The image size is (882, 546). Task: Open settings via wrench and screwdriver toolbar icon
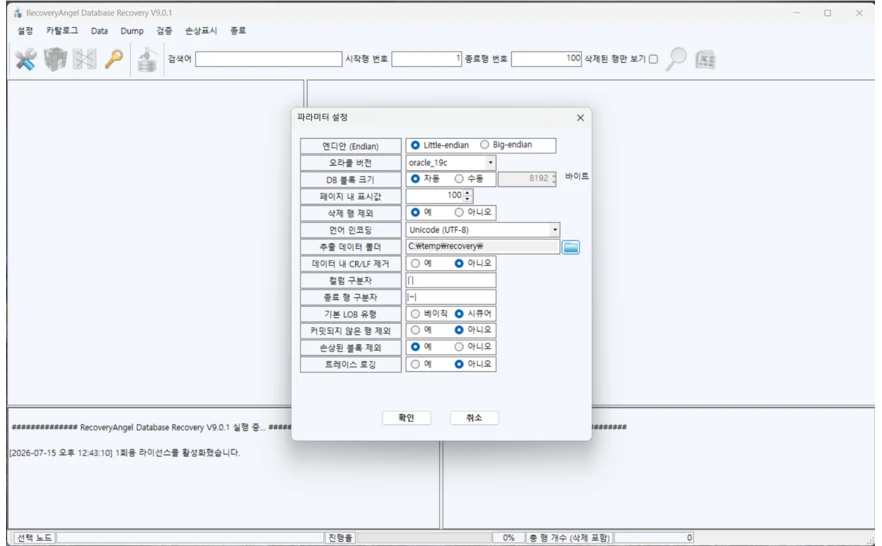[25, 59]
